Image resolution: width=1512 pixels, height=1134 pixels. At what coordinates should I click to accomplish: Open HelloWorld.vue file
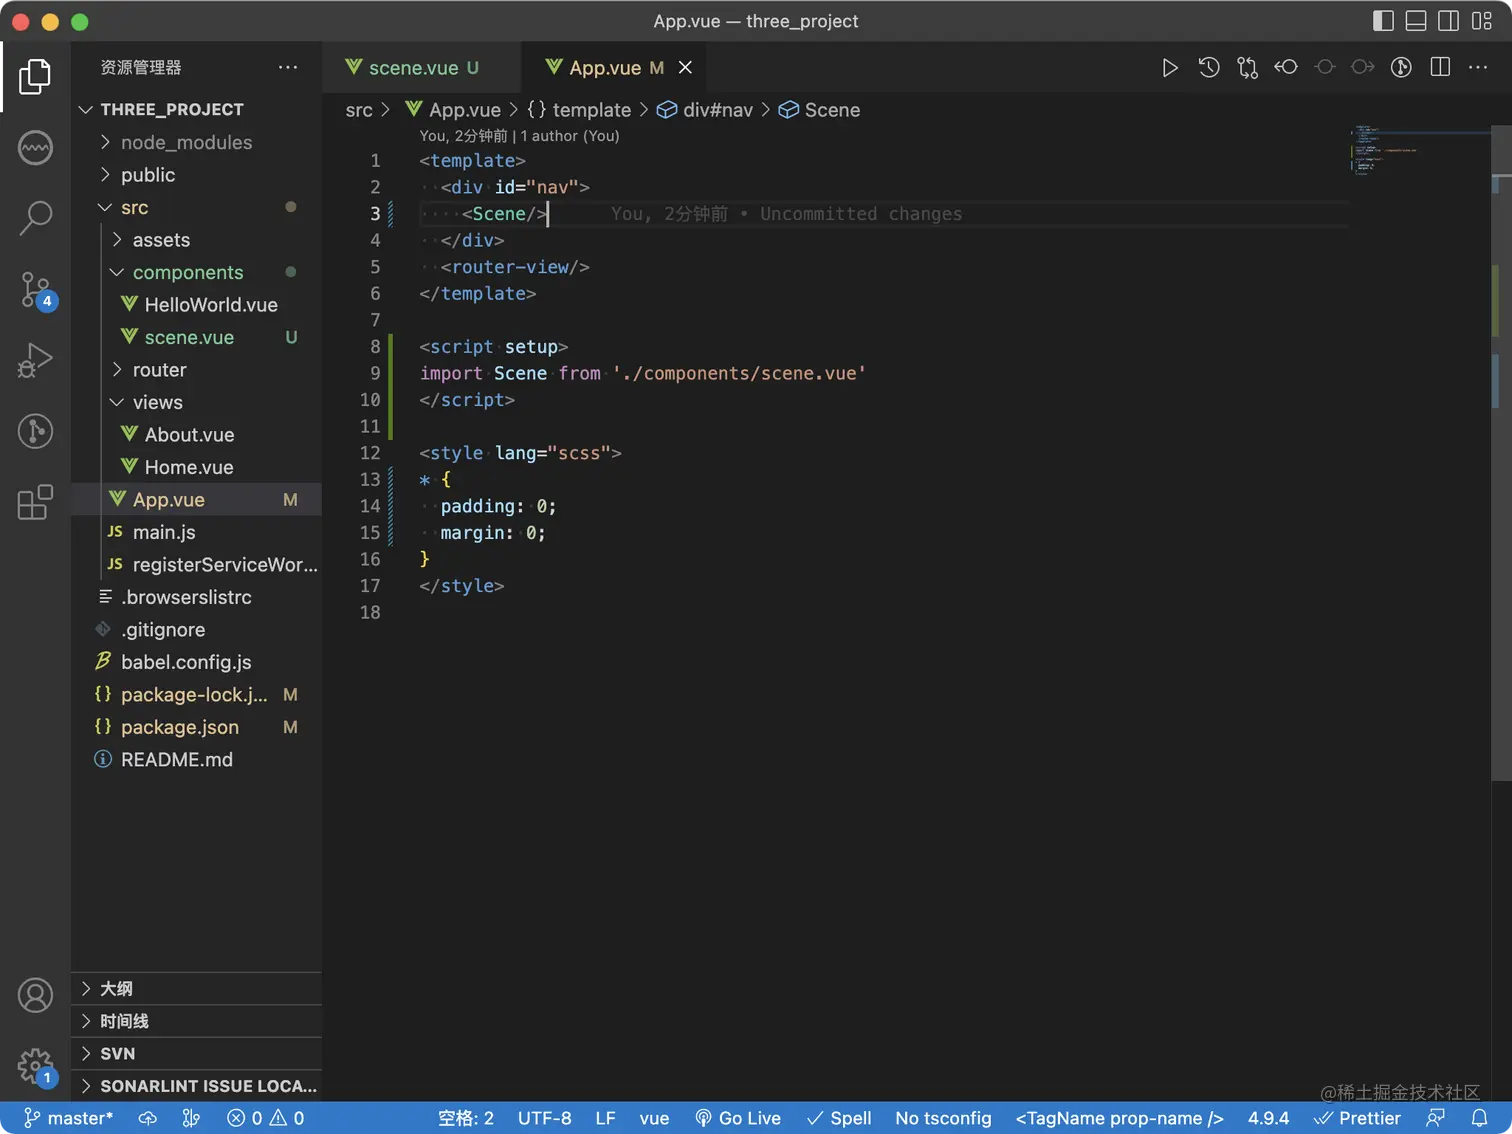(x=197, y=305)
